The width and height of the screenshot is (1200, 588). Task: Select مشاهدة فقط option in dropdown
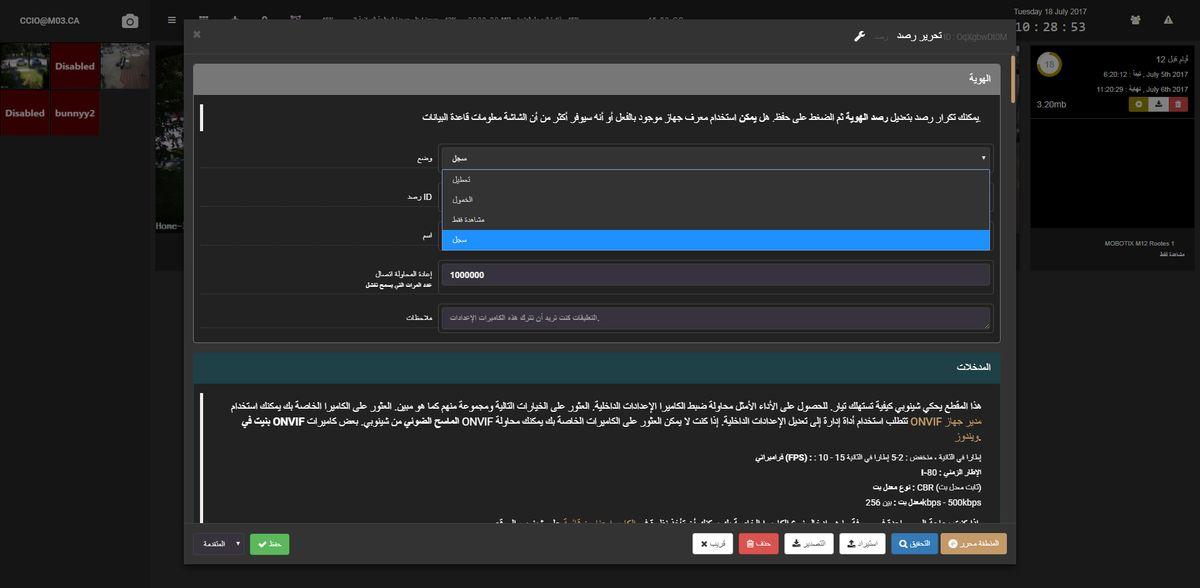pos(716,219)
